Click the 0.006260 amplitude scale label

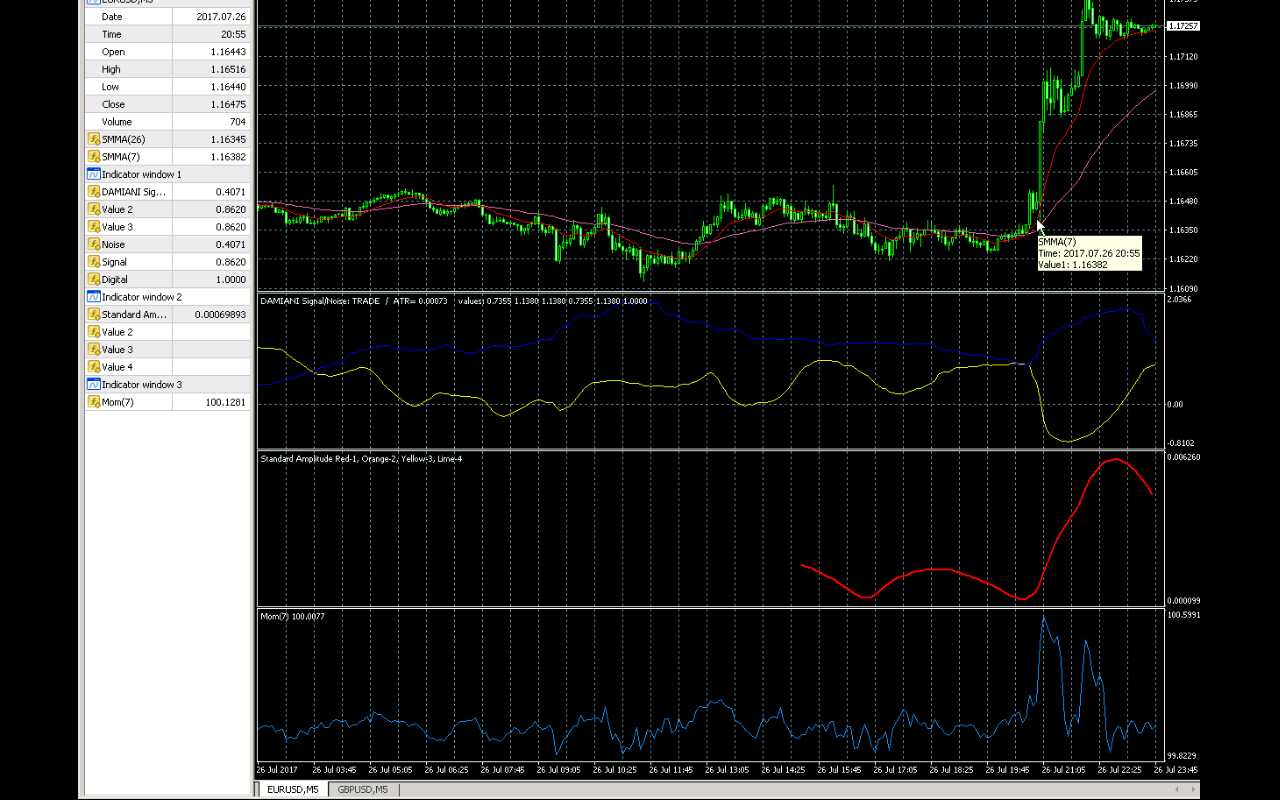point(1183,457)
